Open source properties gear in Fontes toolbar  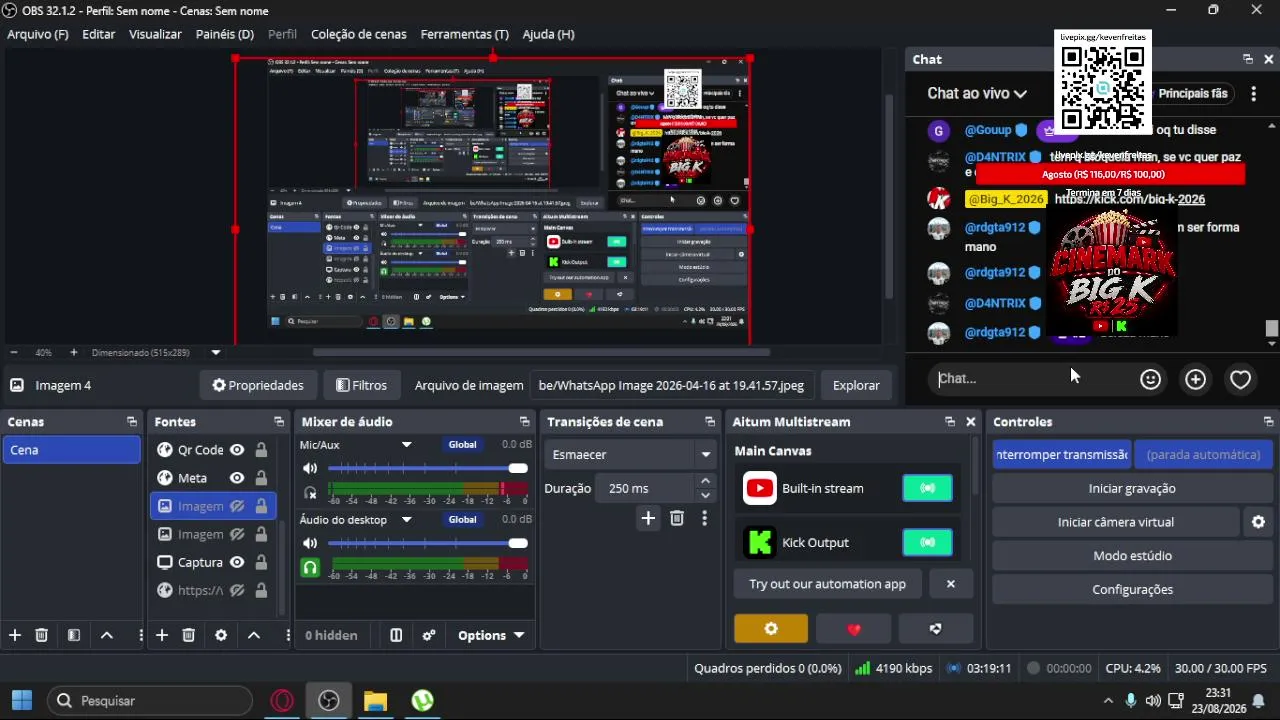click(x=221, y=635)
